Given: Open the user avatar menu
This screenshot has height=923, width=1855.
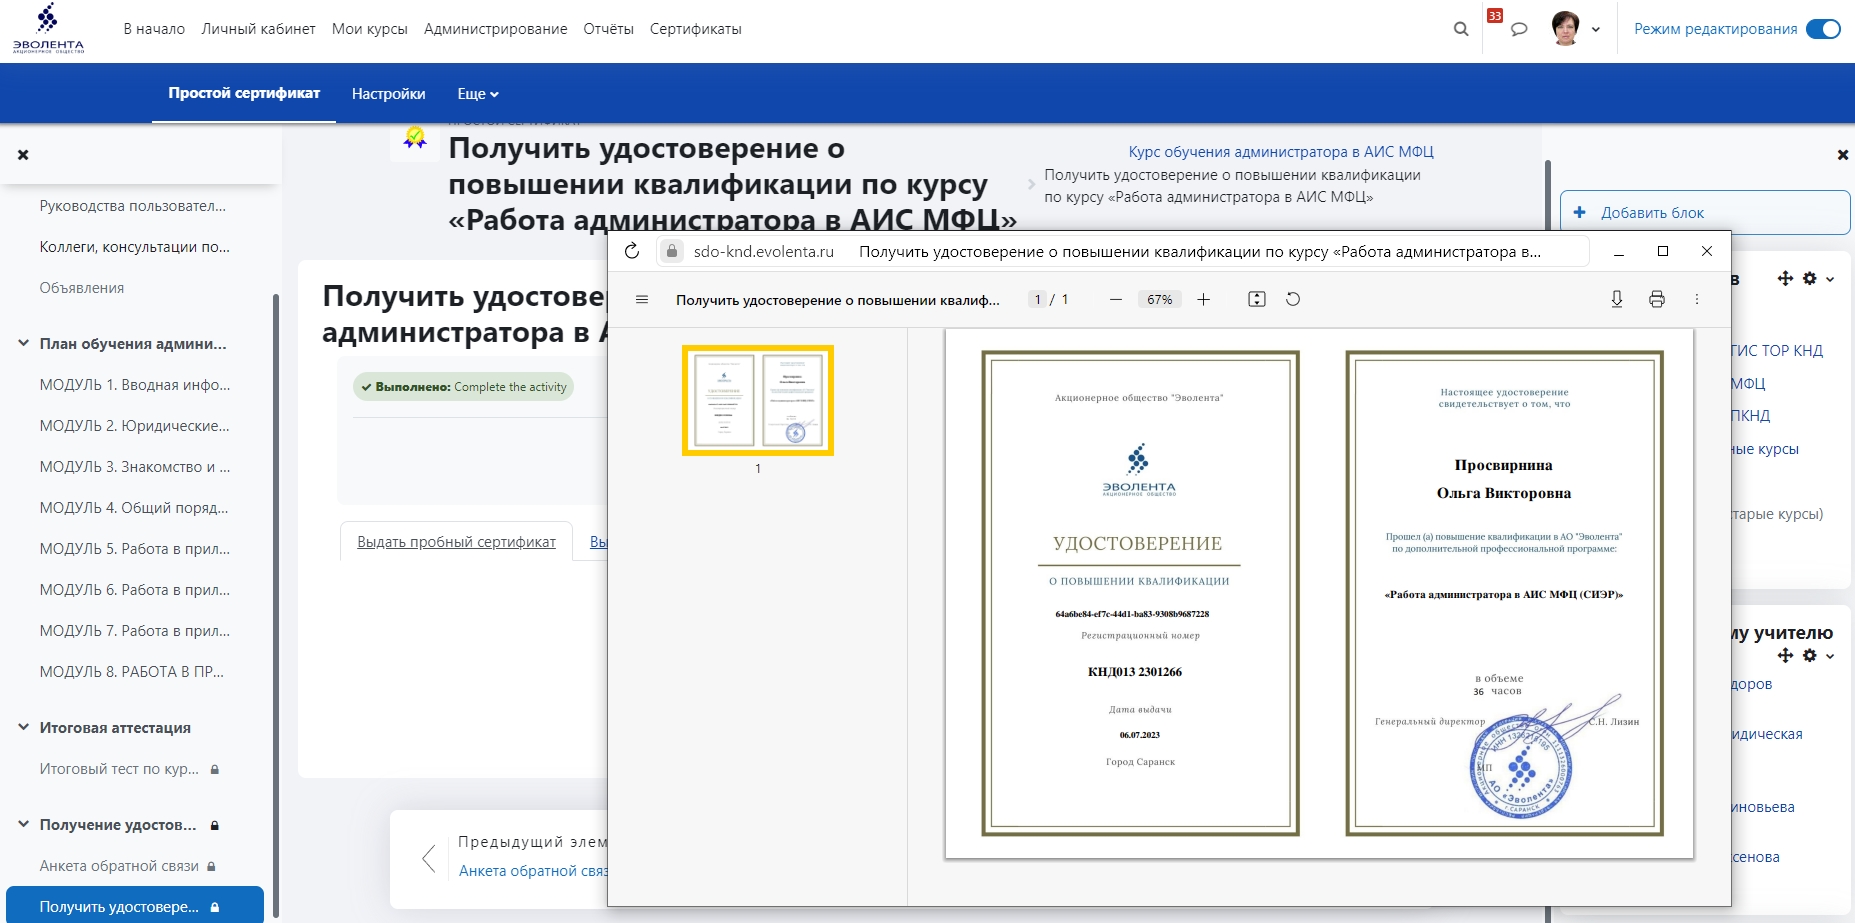Looking at the screenshot, I should pos(1575,28).
